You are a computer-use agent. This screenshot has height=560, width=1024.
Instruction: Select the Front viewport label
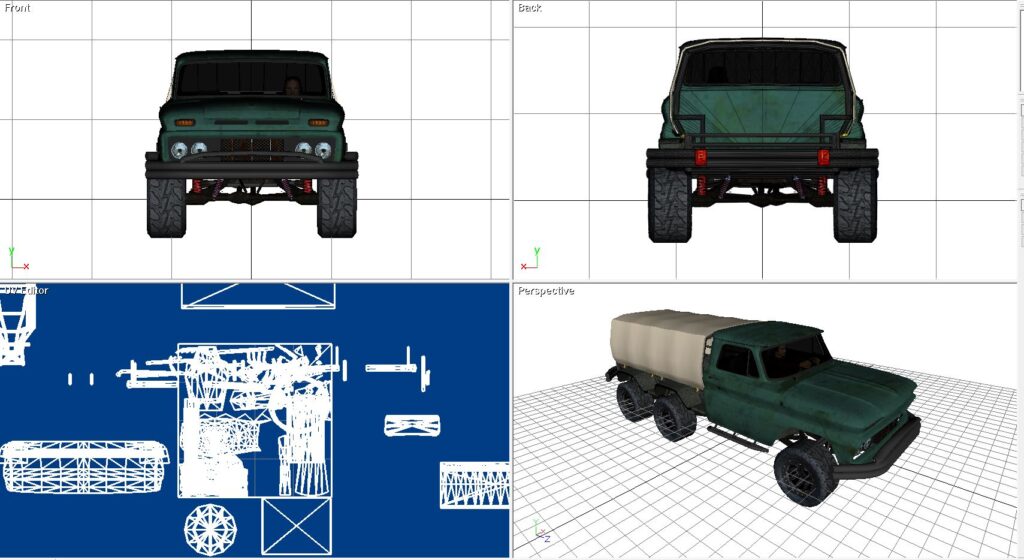[17, 8]
